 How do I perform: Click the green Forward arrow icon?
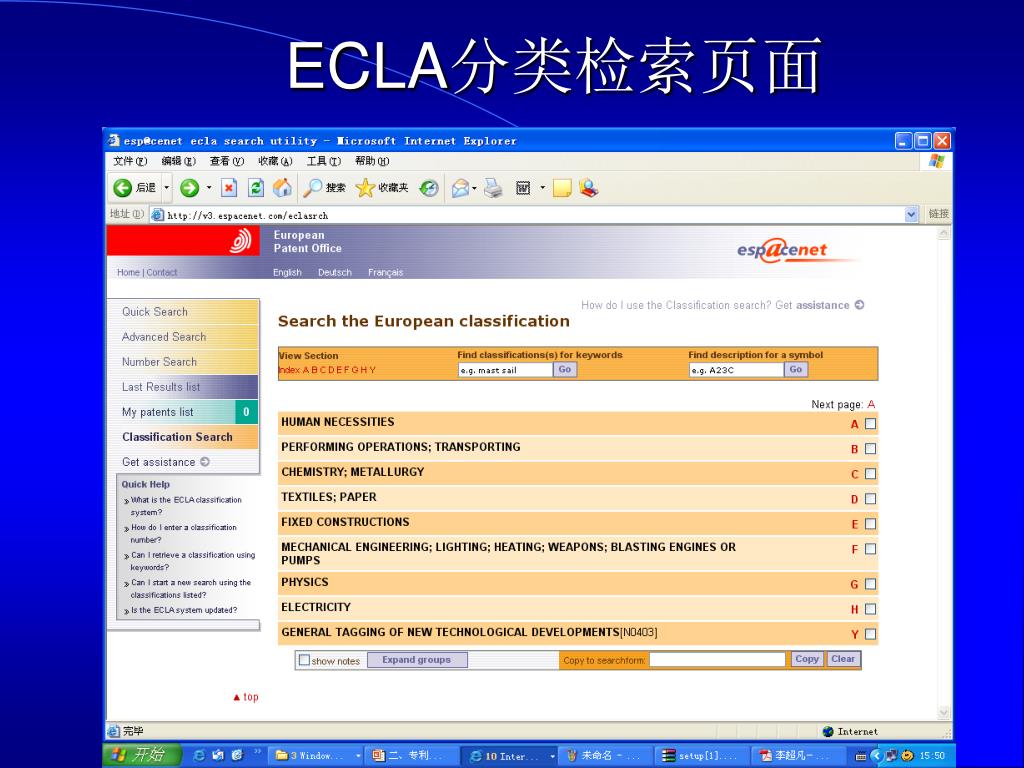click(189, 188)
